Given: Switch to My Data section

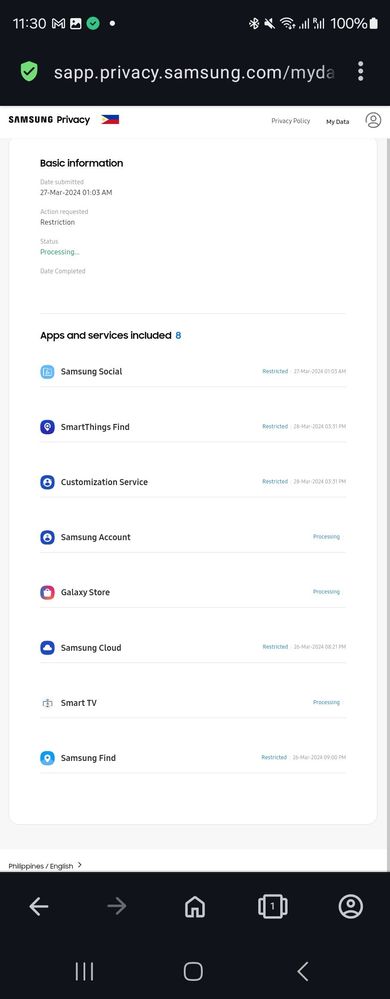Looking at the screenshot, I should coord(338,121).
